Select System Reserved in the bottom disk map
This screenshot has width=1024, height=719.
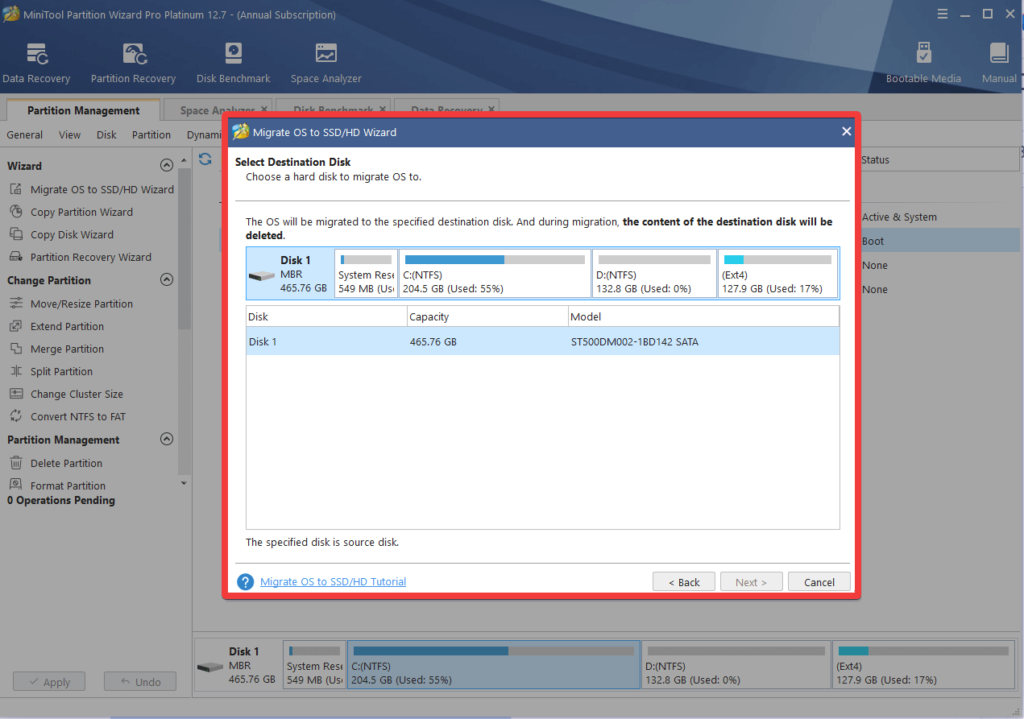click(x=314, y=665)
